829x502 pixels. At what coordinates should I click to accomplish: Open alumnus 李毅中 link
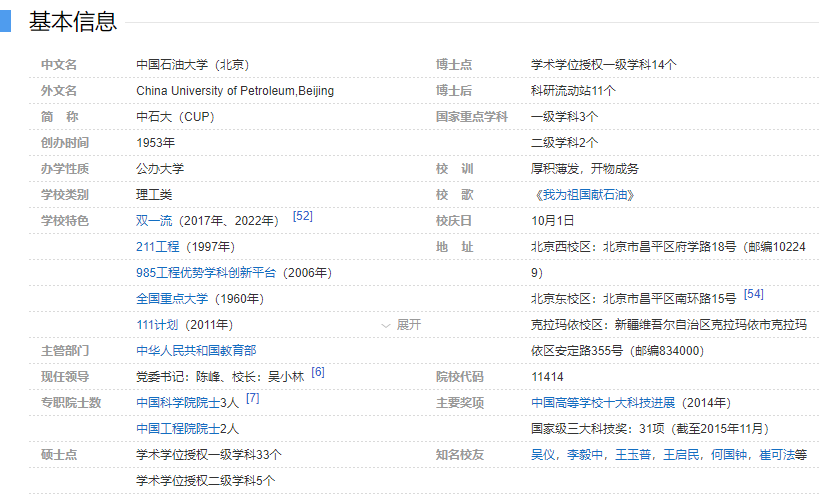[583, 455]
